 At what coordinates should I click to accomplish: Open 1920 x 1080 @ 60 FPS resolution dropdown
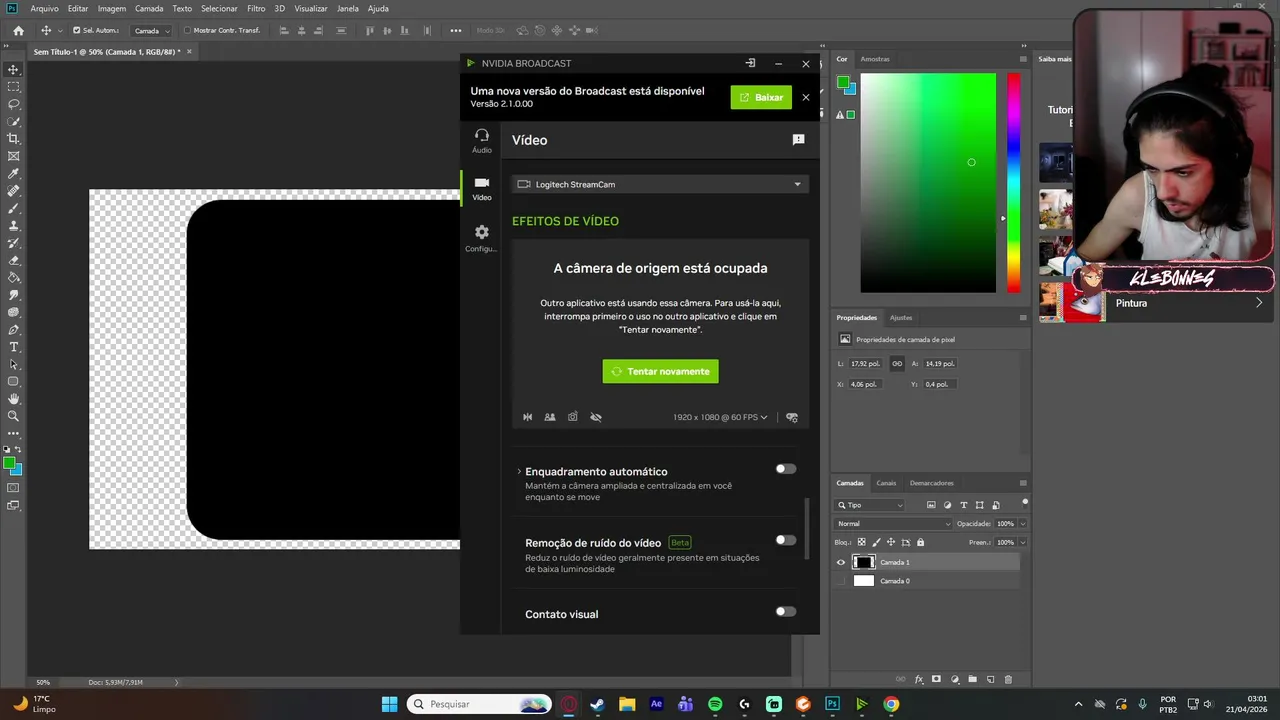tap(720, 417)
